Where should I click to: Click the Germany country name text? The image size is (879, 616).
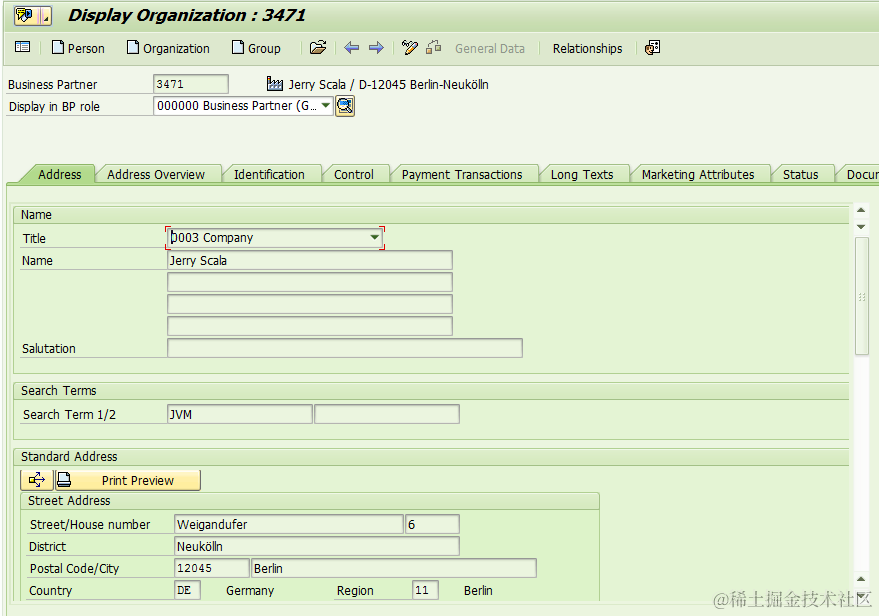(250, 590)
